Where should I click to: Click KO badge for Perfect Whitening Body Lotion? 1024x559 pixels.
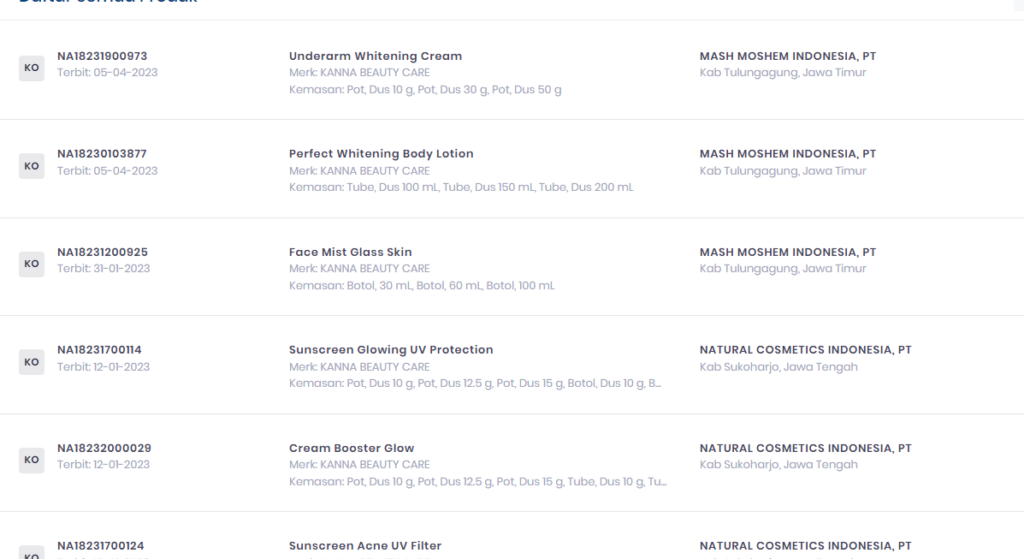tap(31, 166)
